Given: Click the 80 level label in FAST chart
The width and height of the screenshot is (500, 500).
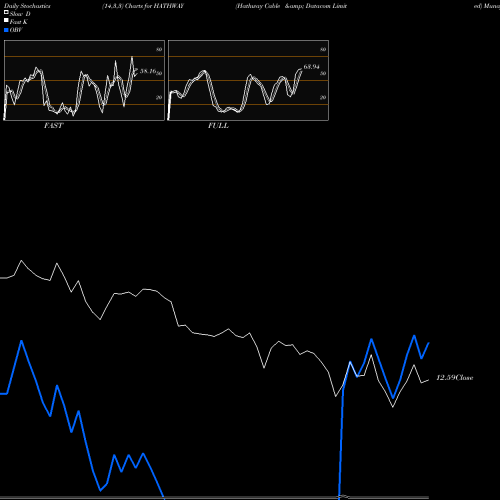Looking at the screenshot, I should 159,49.
